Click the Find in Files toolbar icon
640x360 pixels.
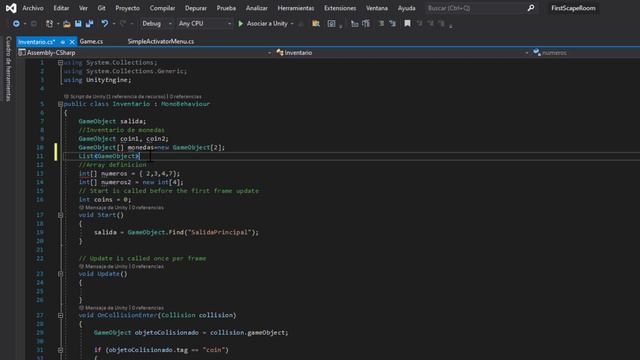click(x=316, y=24)
